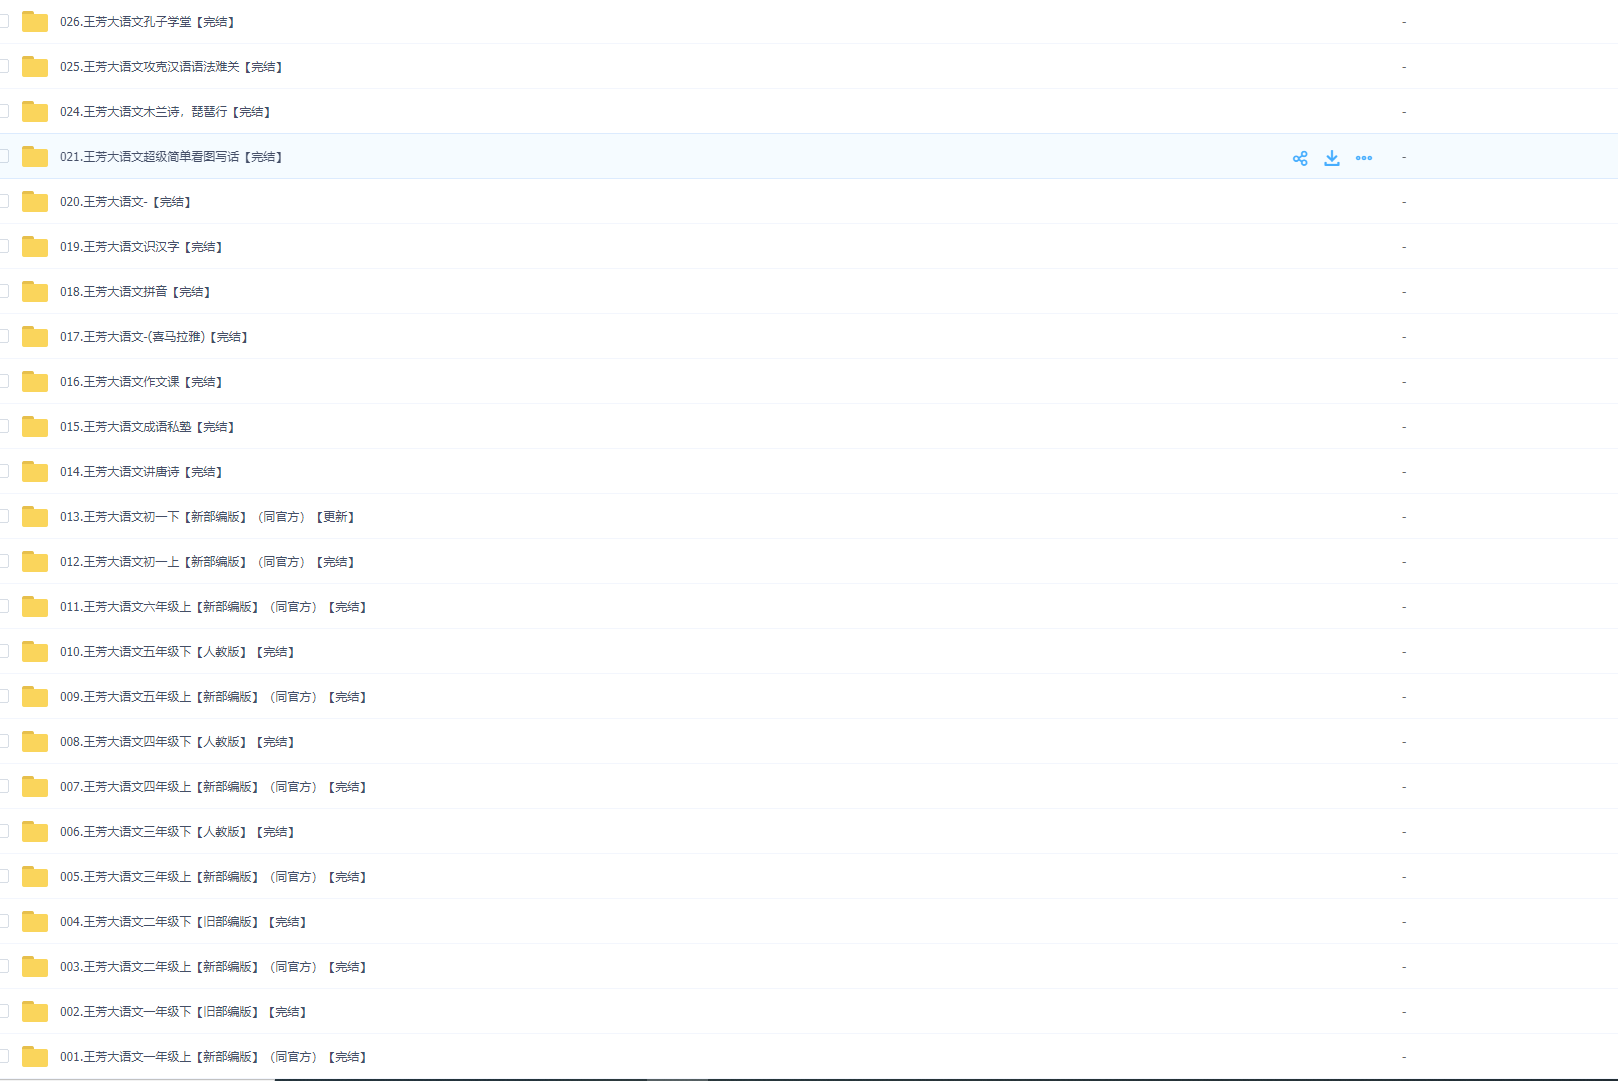Open 019.王芳大语文识汉字【完结】

tap(141, 246)
